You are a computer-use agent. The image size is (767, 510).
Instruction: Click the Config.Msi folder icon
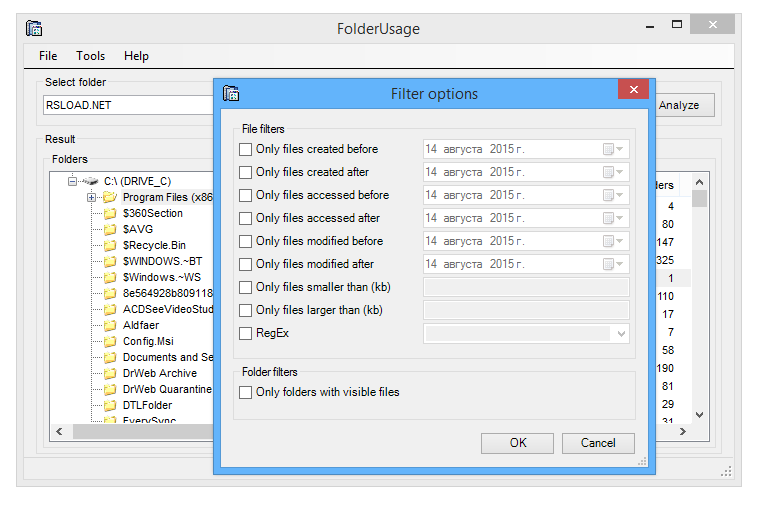pyautogui.click(x=110, y=341)
